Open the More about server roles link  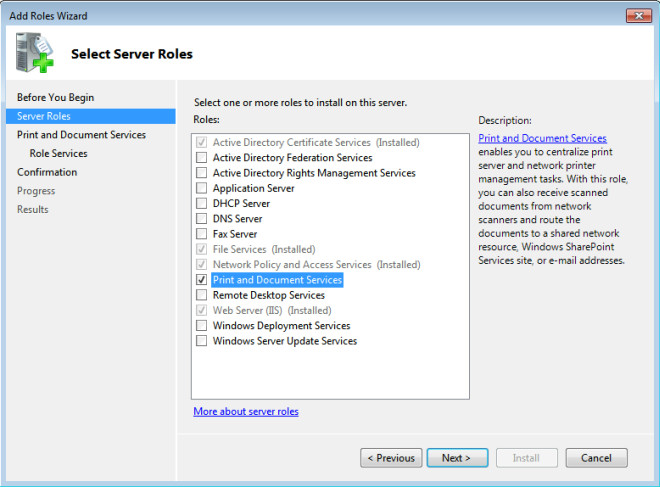(x=246, y=411)
